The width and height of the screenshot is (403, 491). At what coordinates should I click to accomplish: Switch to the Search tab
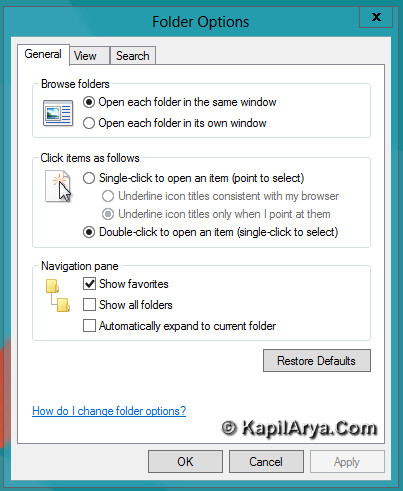133,56
